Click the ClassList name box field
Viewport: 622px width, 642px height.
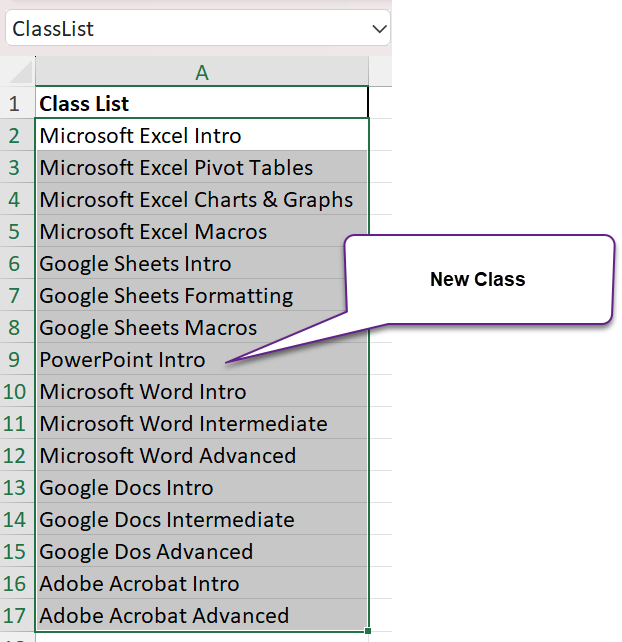coord(198,28)
